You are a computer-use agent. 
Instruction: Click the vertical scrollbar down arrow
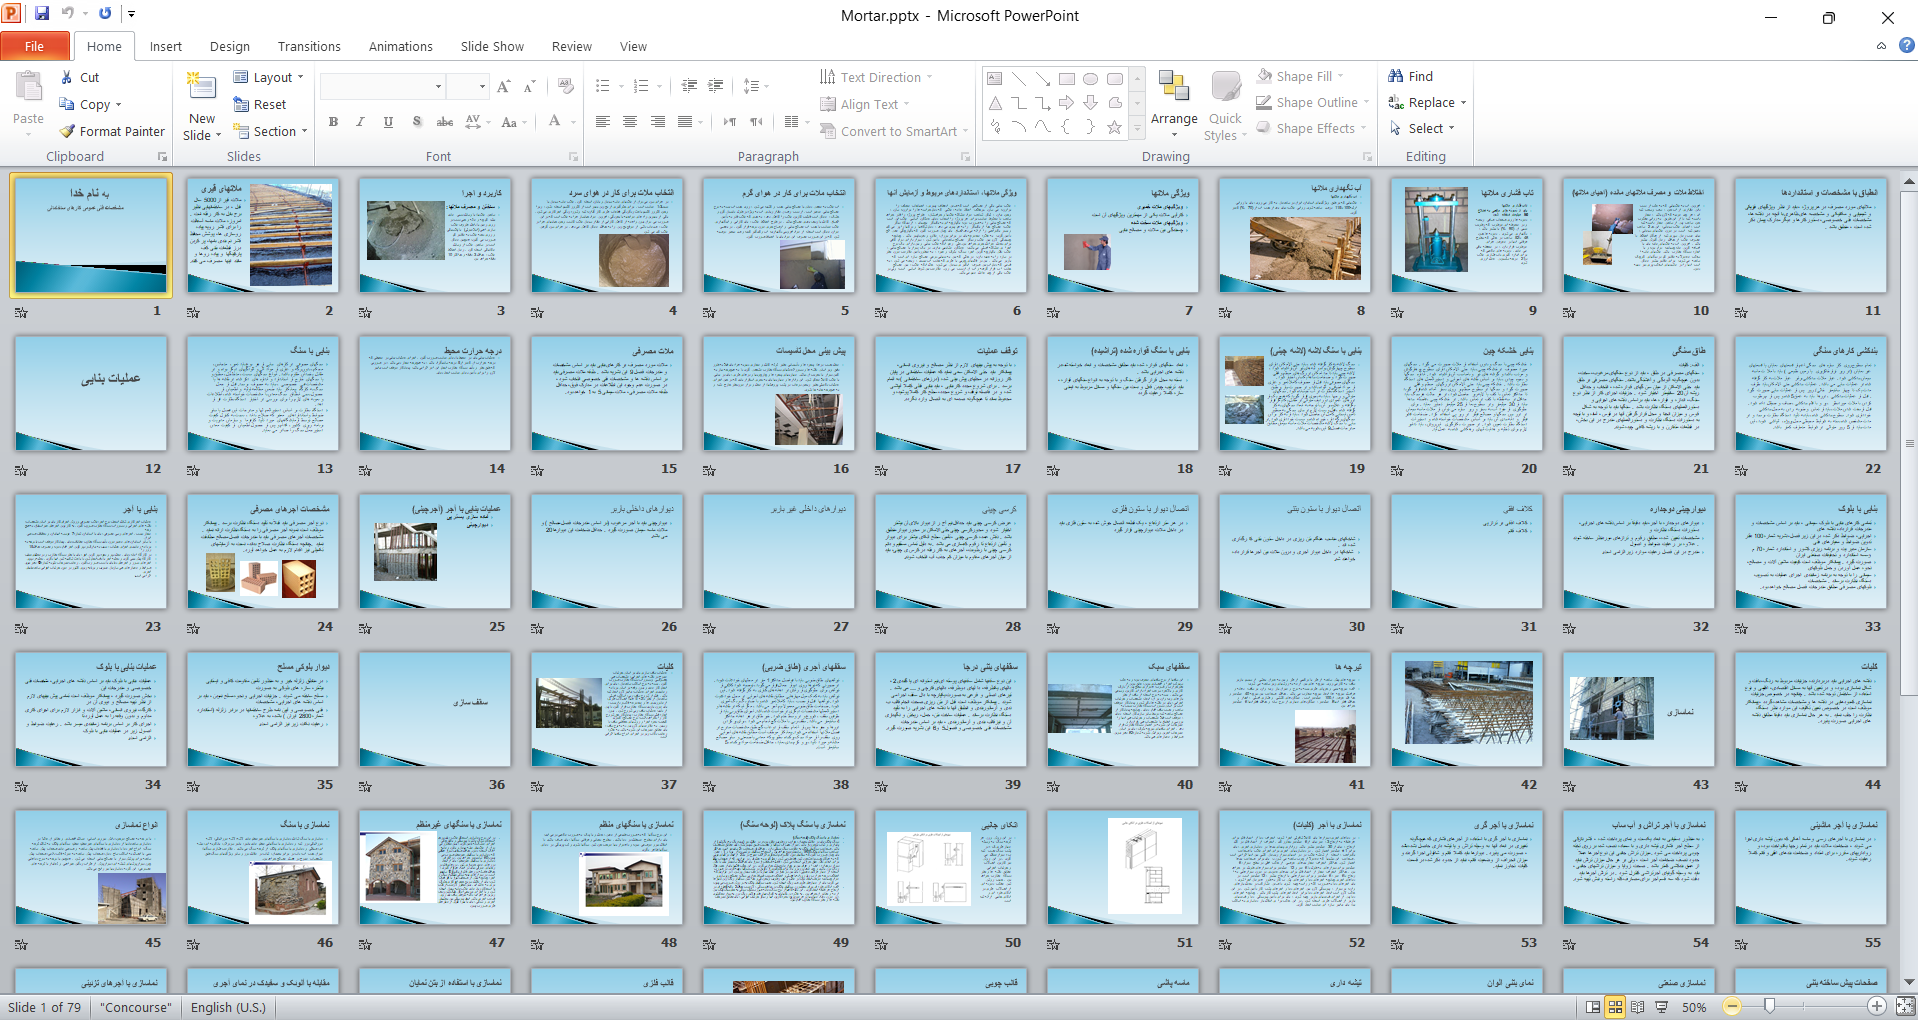(1909, 982)
